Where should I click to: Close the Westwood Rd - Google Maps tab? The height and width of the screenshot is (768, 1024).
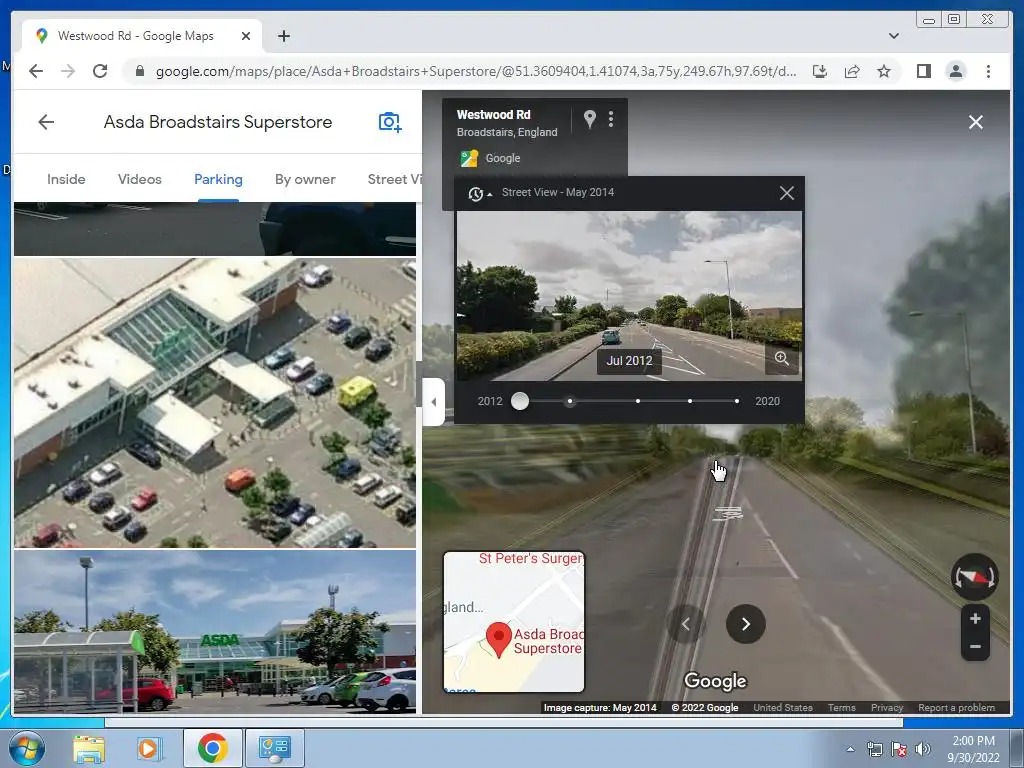click(x=246, y=36)
